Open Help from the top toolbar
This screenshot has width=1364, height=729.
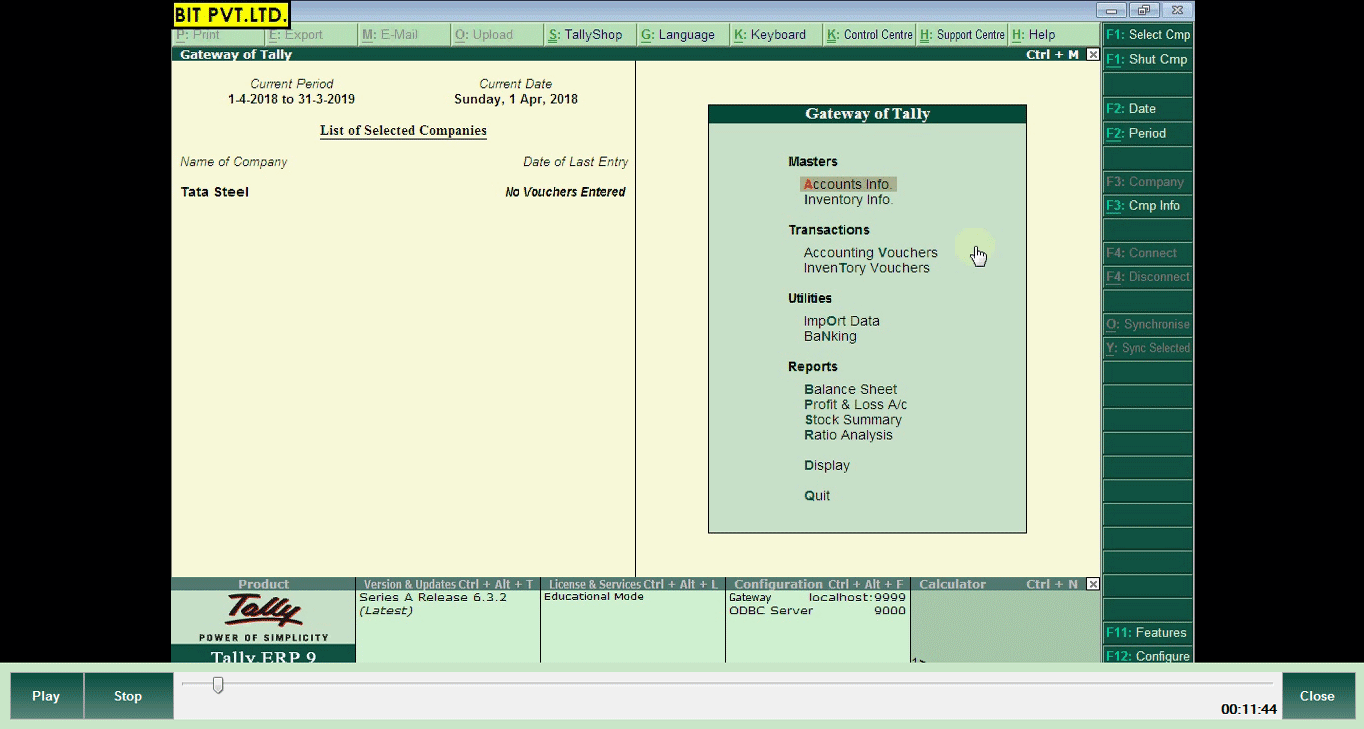pyautogui.click(x=1054, y=35)
